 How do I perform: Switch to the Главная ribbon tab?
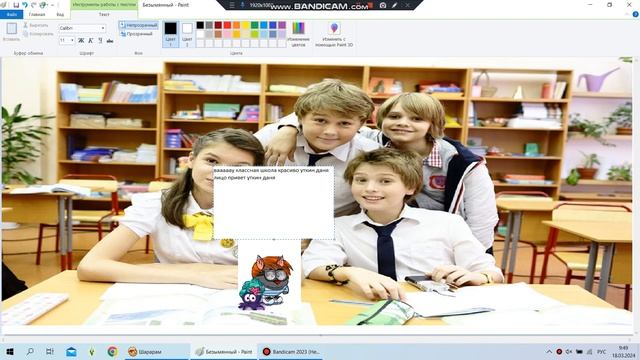click(37, 14)
